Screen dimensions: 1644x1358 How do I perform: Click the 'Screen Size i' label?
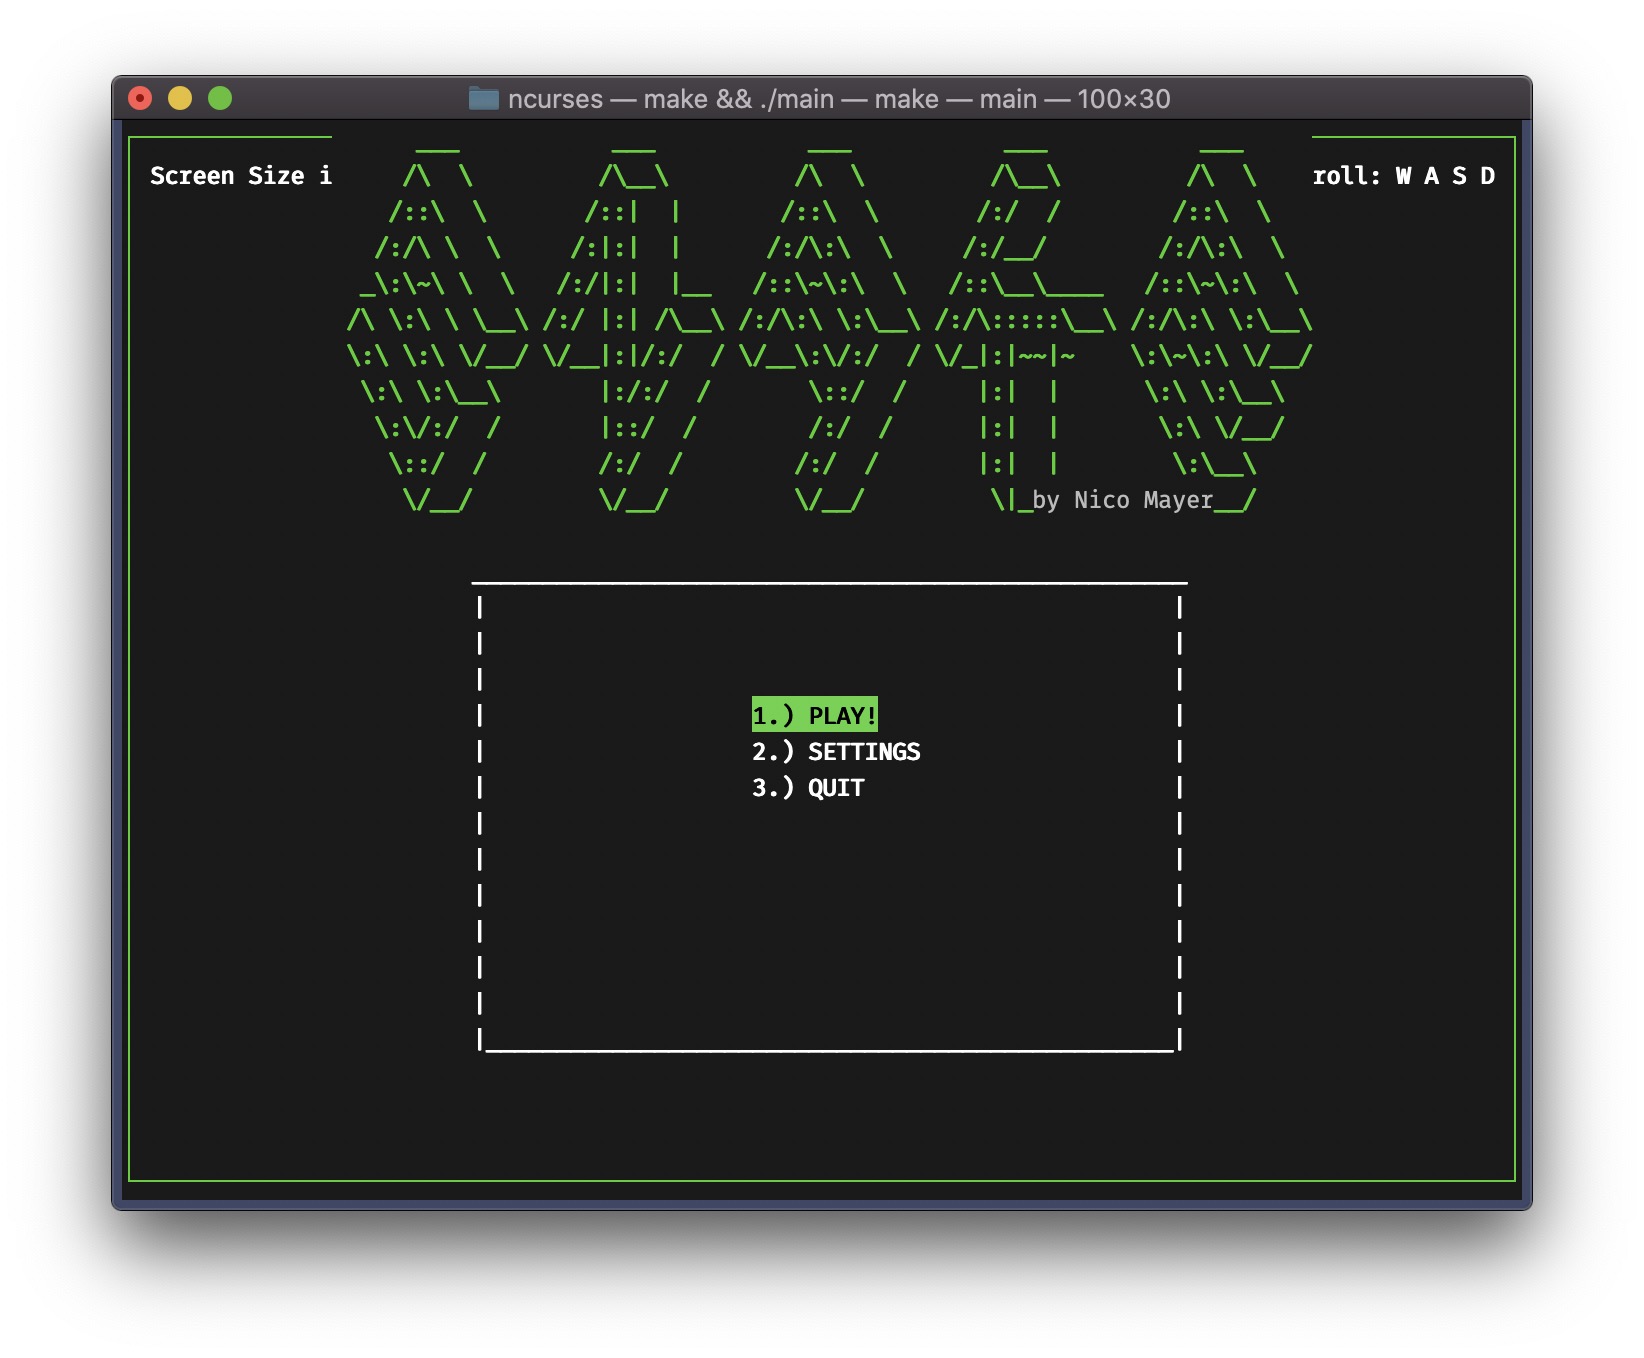pyautogui.click(x=243, y=175)
